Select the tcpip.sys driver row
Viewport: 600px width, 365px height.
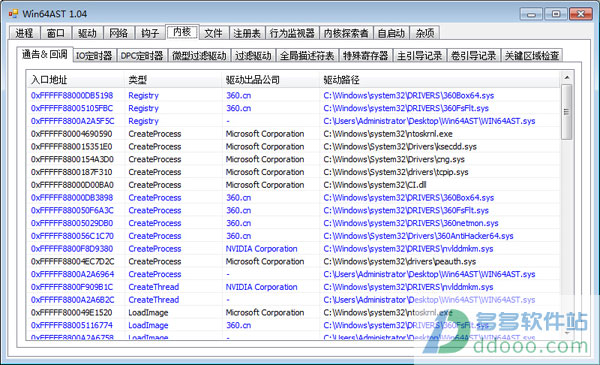(293, 172)
